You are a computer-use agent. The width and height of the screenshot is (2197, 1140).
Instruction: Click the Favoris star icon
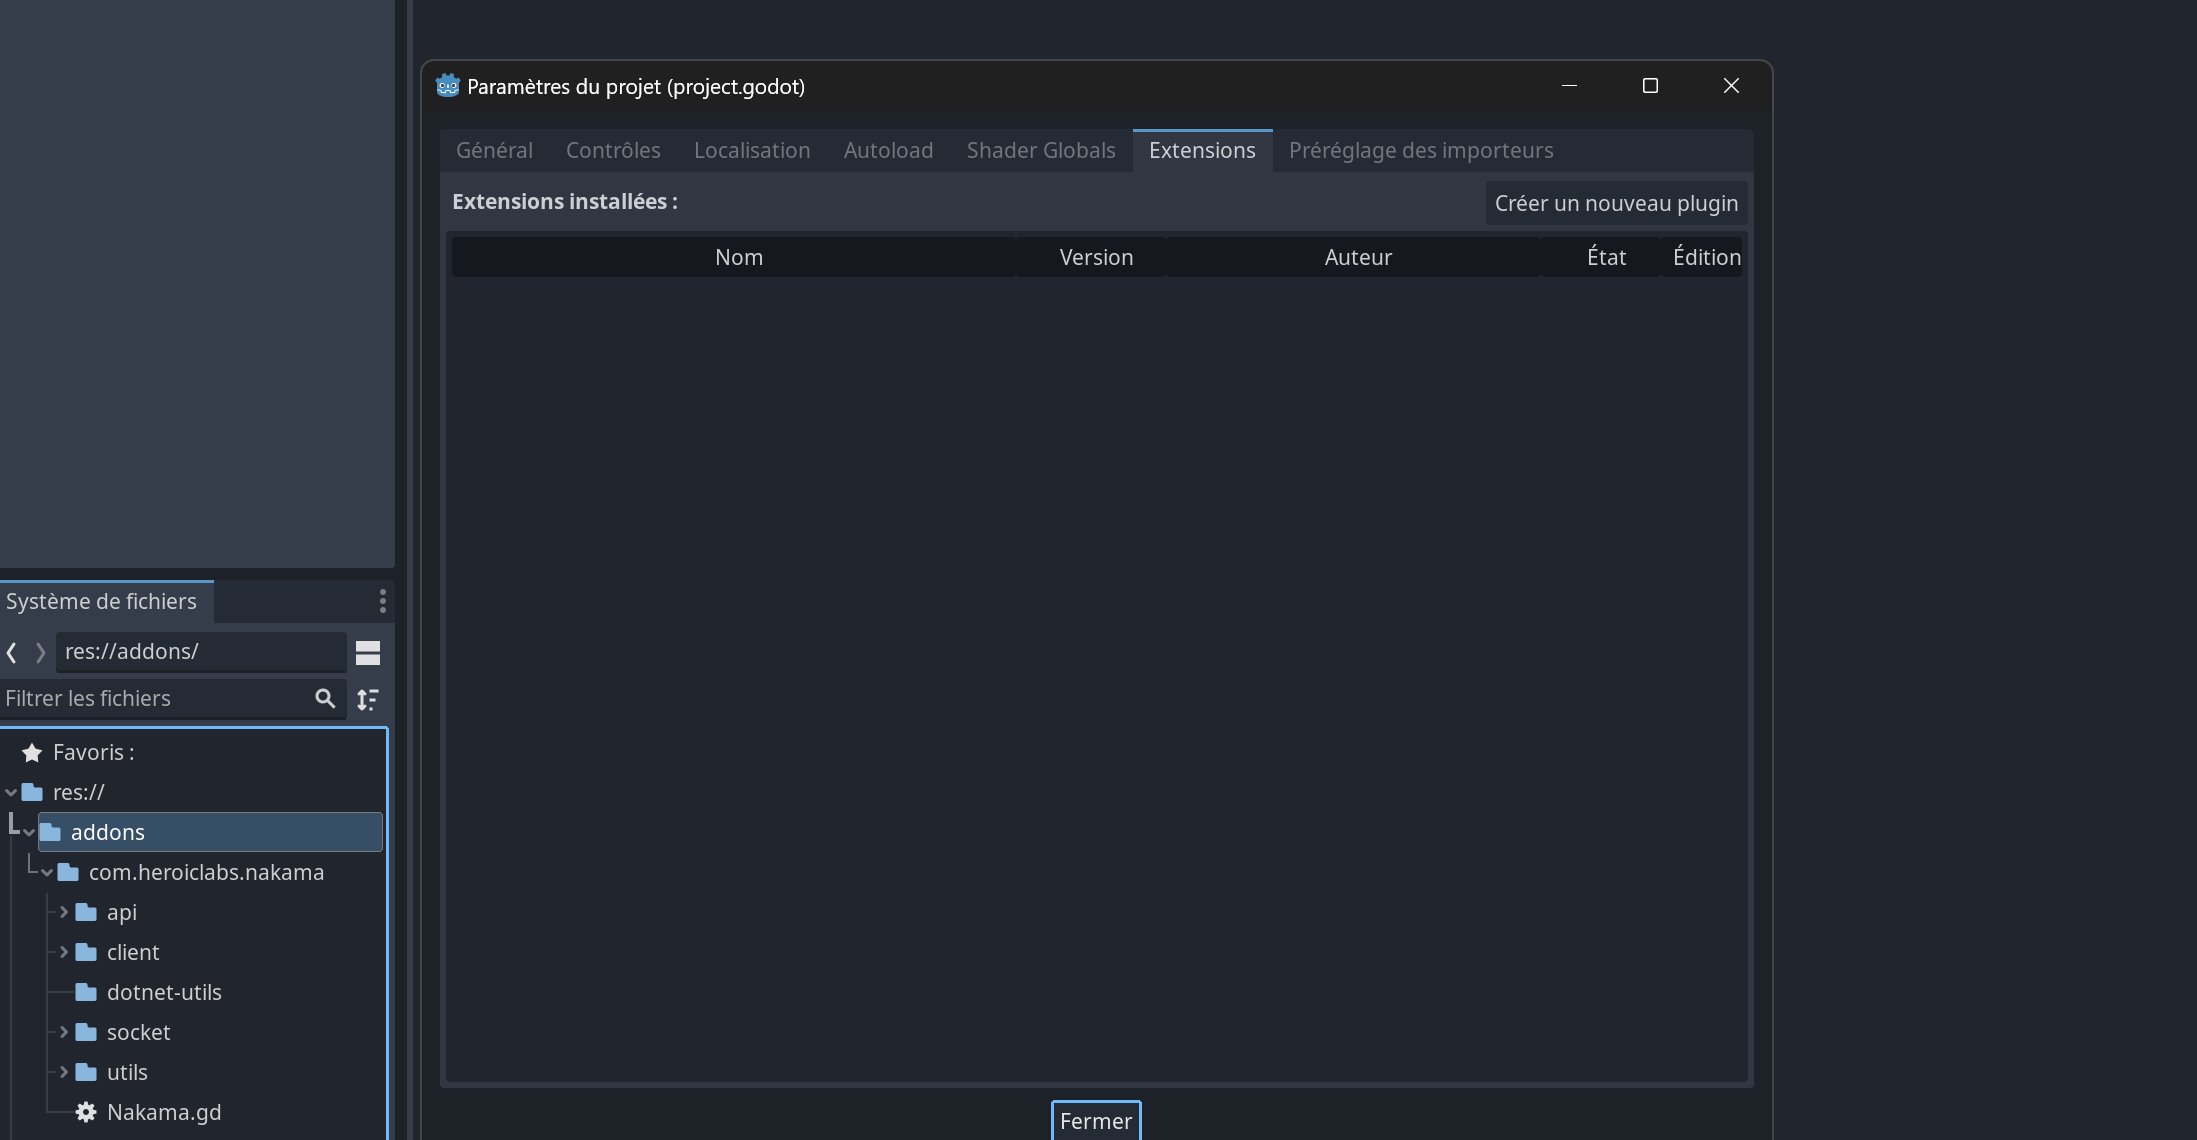31,752
